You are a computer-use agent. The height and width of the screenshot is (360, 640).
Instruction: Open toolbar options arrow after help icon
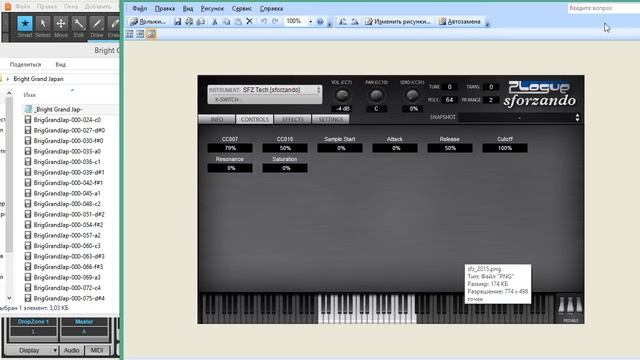[329, 23]
